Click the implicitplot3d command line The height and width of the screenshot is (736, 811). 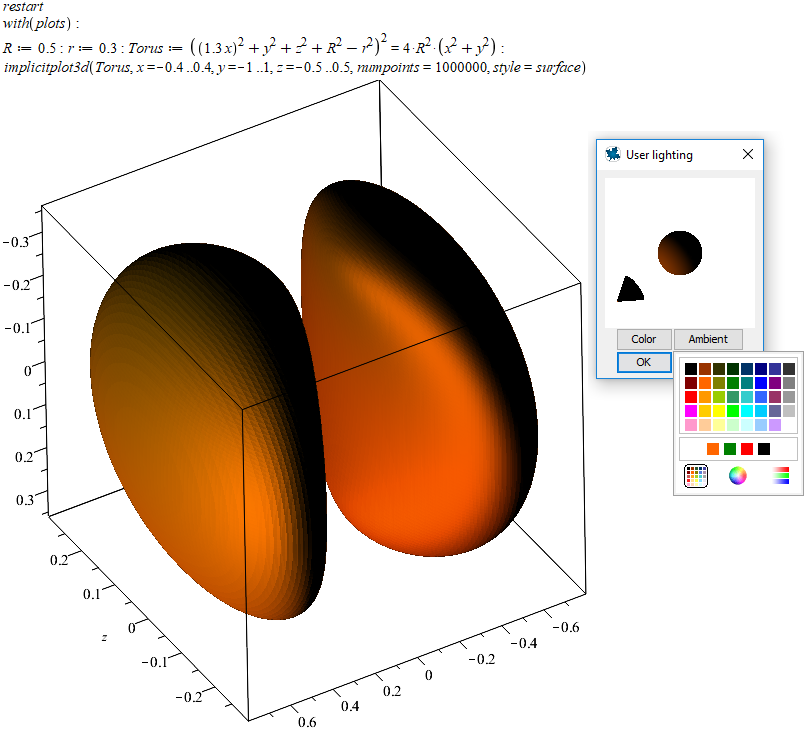point(294,68)
